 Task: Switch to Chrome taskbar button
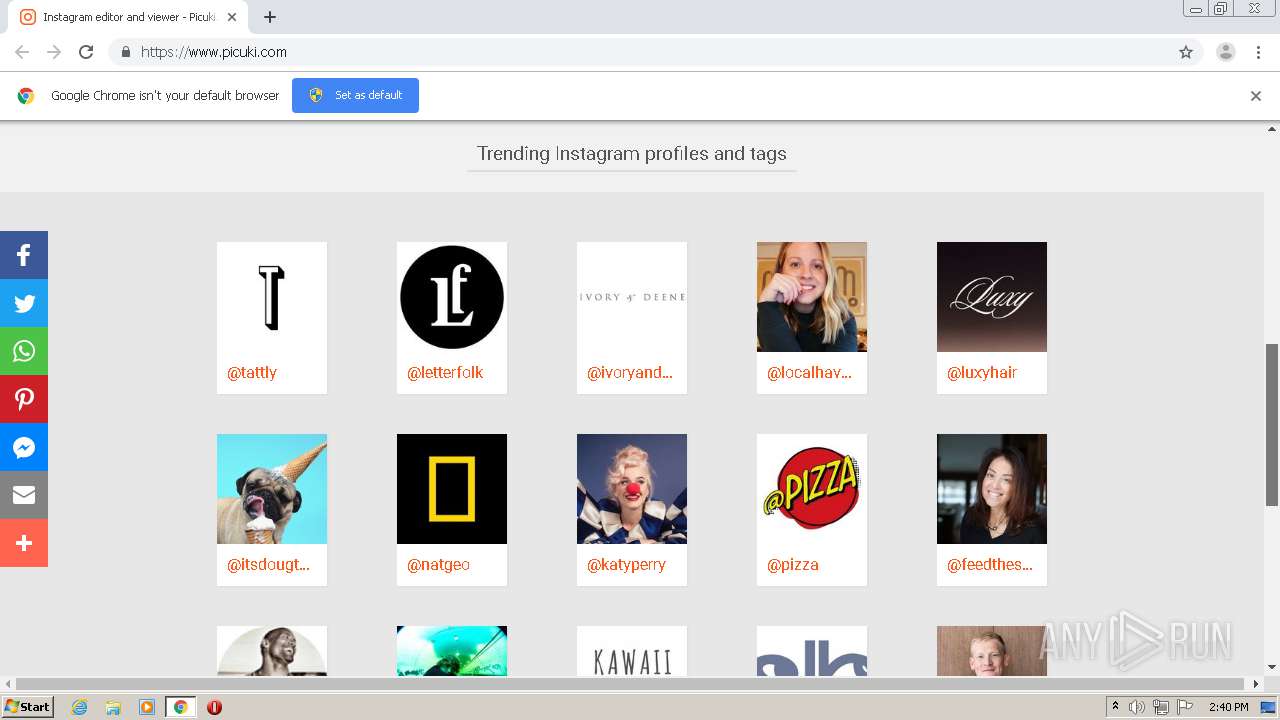click(x=181, y=707)
